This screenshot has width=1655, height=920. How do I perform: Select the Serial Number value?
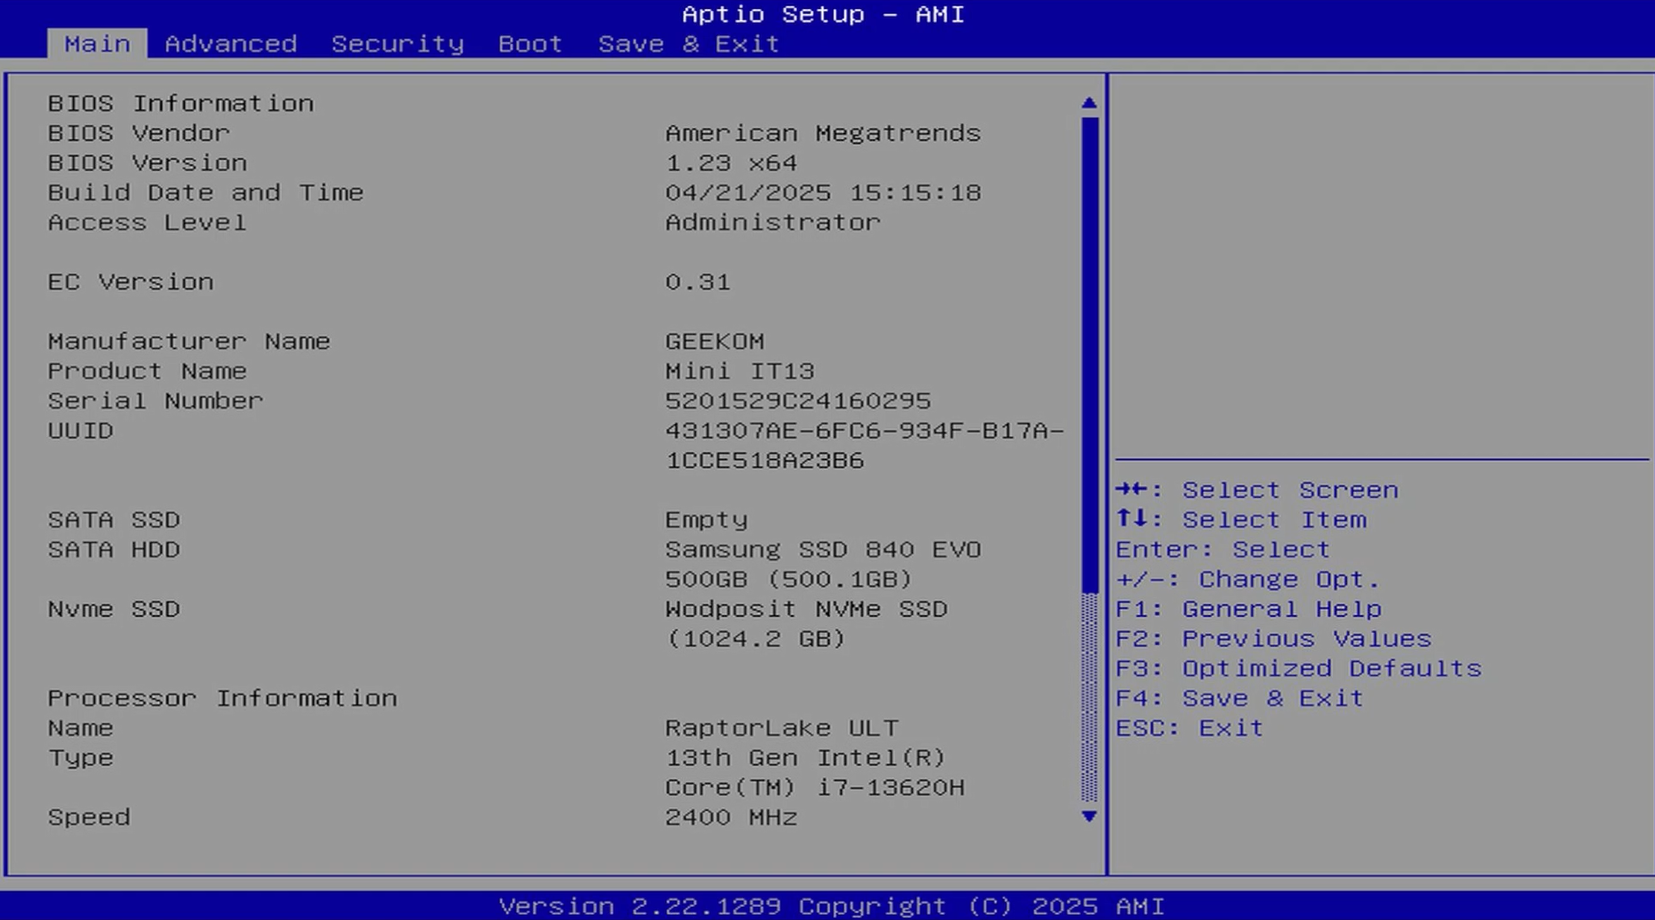click(797, 401)
